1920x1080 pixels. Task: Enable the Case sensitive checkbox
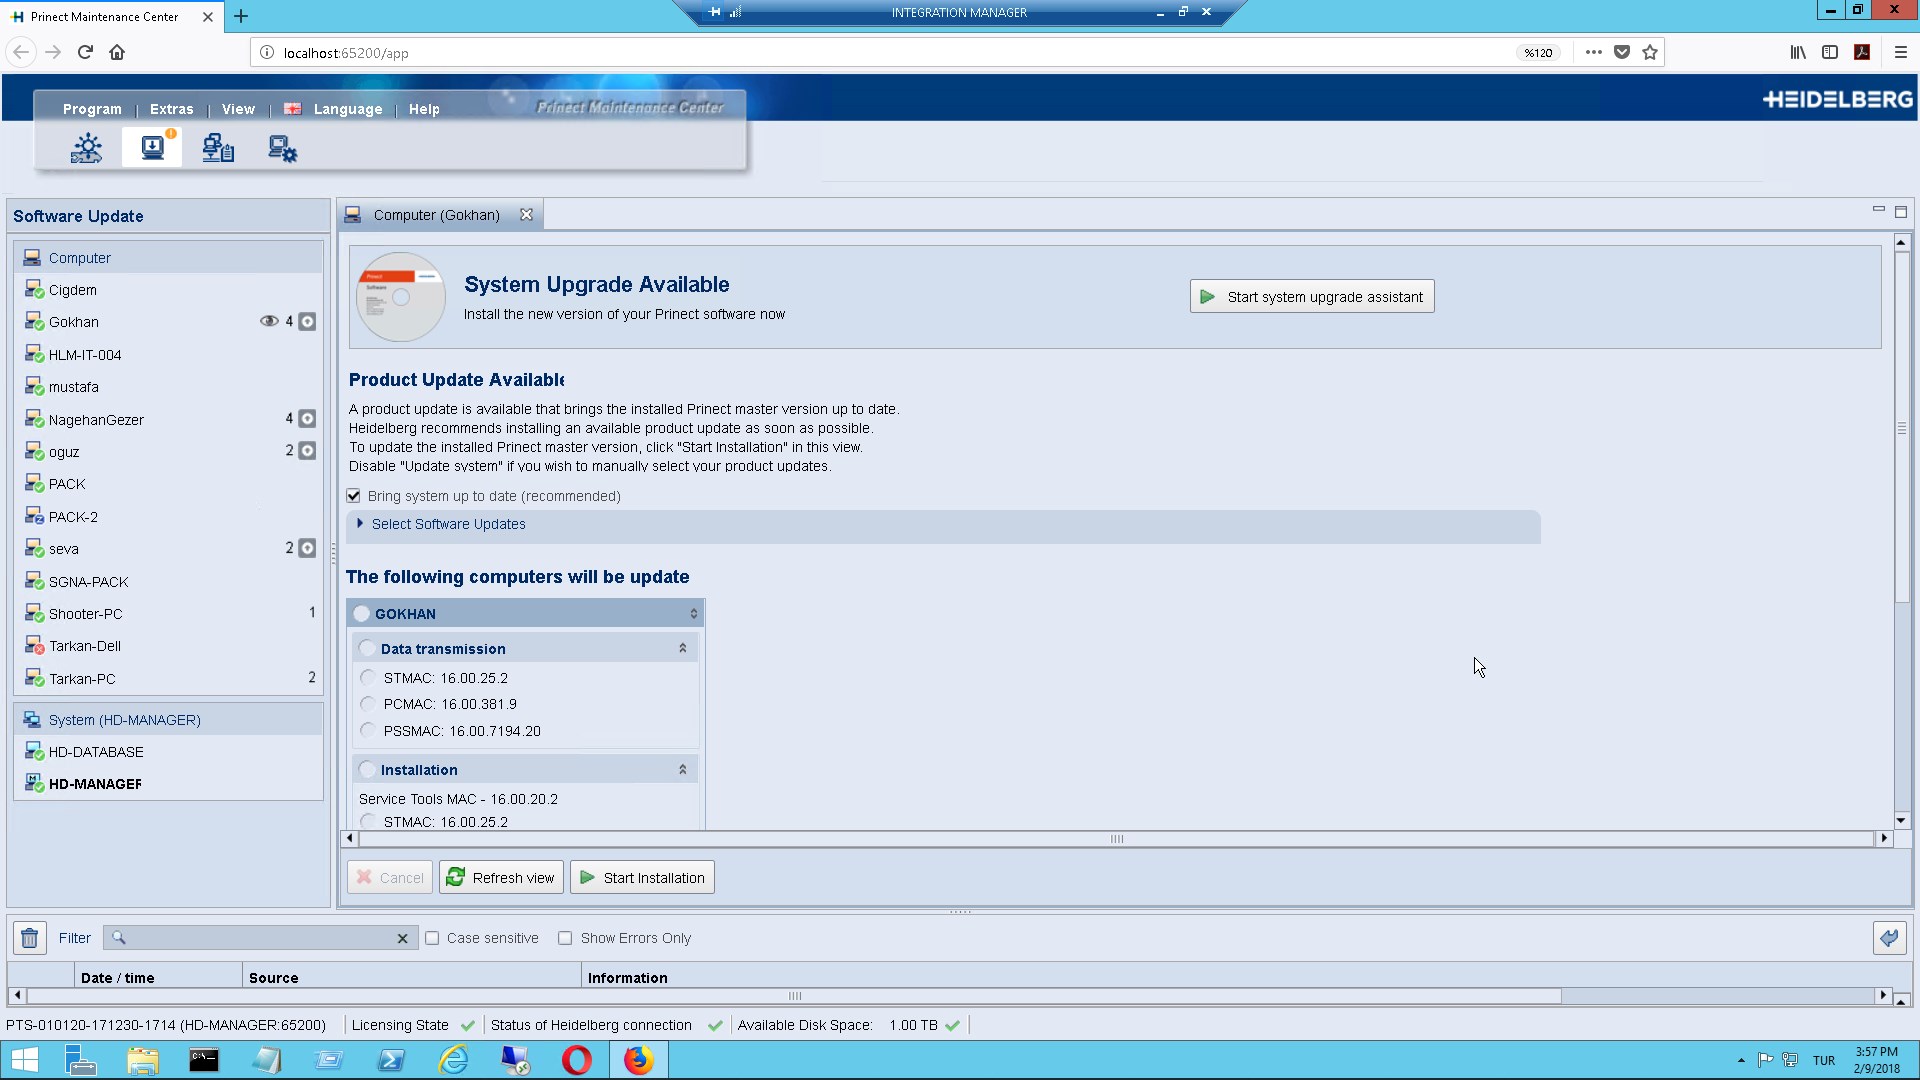pyautogui.click(x=432, y=938)
